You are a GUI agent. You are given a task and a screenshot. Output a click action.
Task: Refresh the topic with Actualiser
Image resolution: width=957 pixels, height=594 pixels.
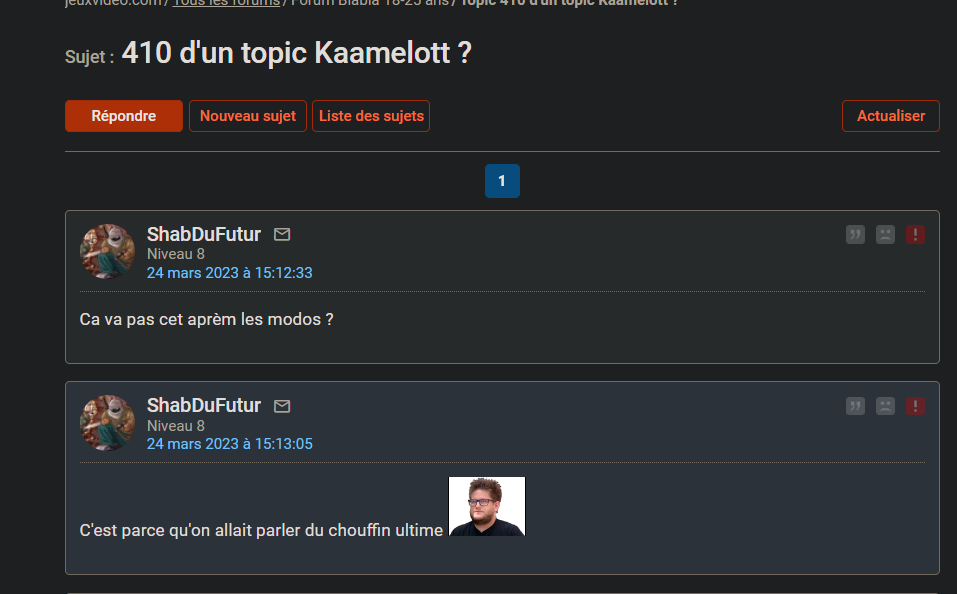(x=890, y=116)
